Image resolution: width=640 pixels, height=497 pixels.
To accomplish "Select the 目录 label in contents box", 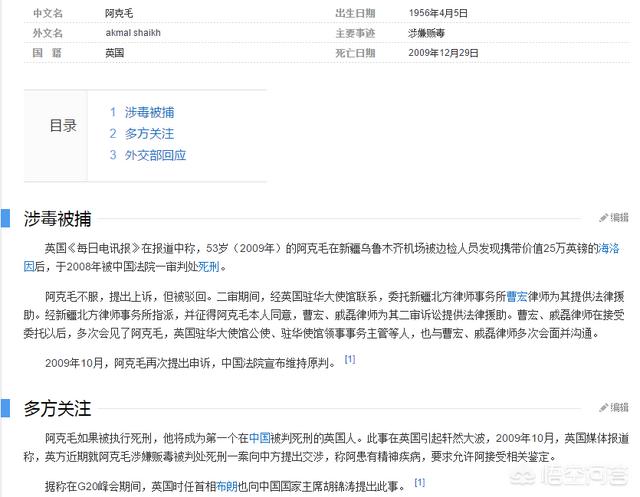I will (x=63, y=126).
